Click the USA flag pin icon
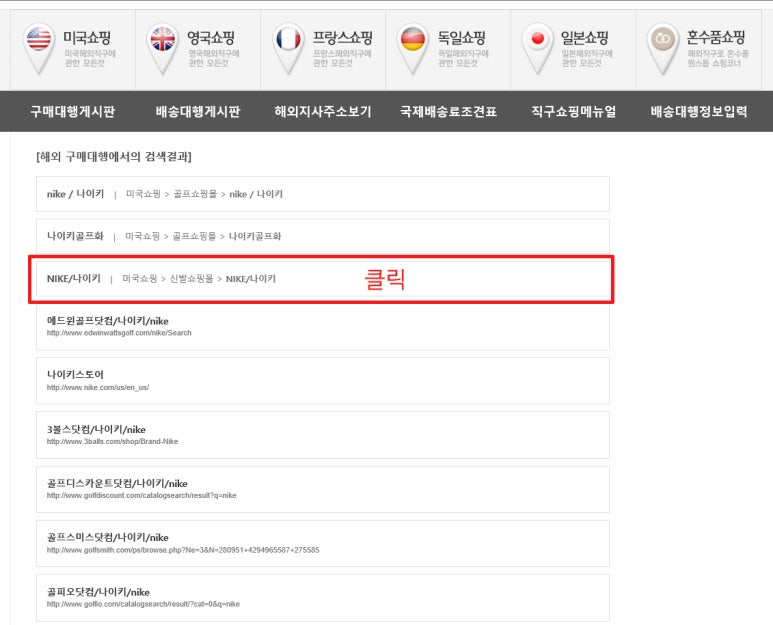 pyautogui.click(x=39, y=49)
